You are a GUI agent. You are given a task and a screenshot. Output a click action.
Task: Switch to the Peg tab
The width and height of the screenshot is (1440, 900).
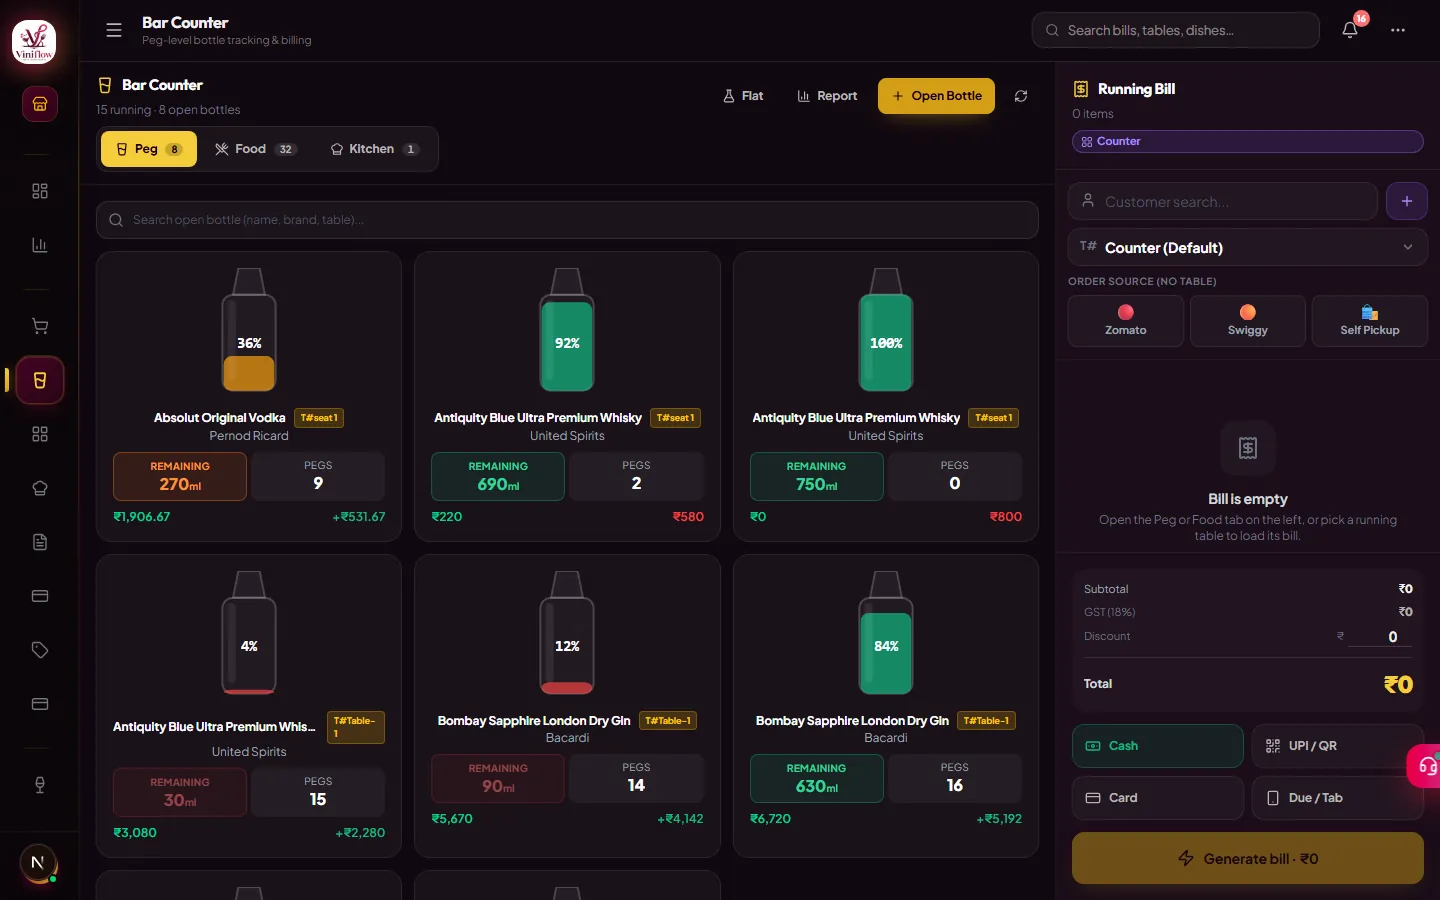pos(149,149)
